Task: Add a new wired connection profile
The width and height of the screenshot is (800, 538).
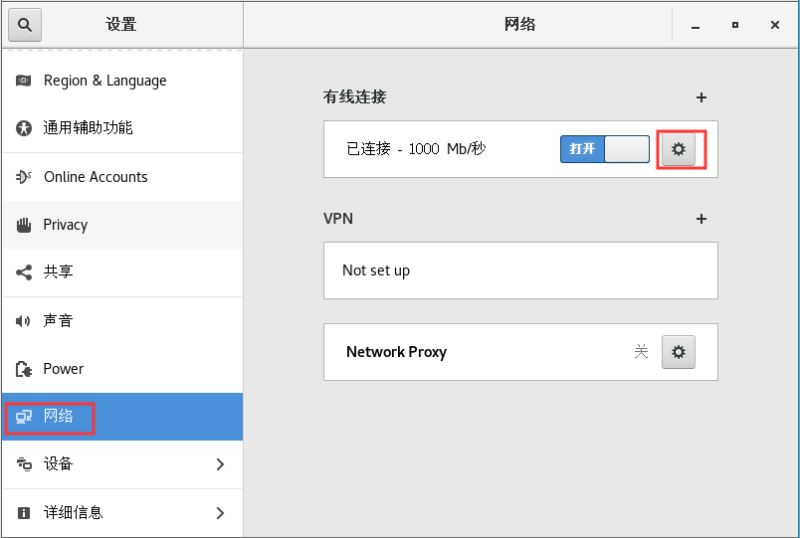Action: (701, 98)
